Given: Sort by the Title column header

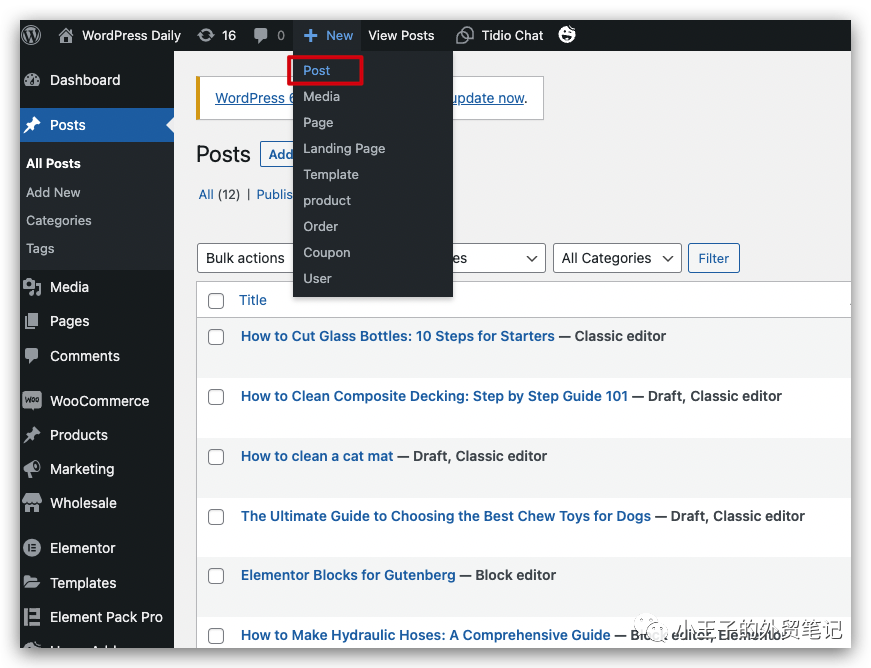Looking at the screenshot, I should [253, 300].
